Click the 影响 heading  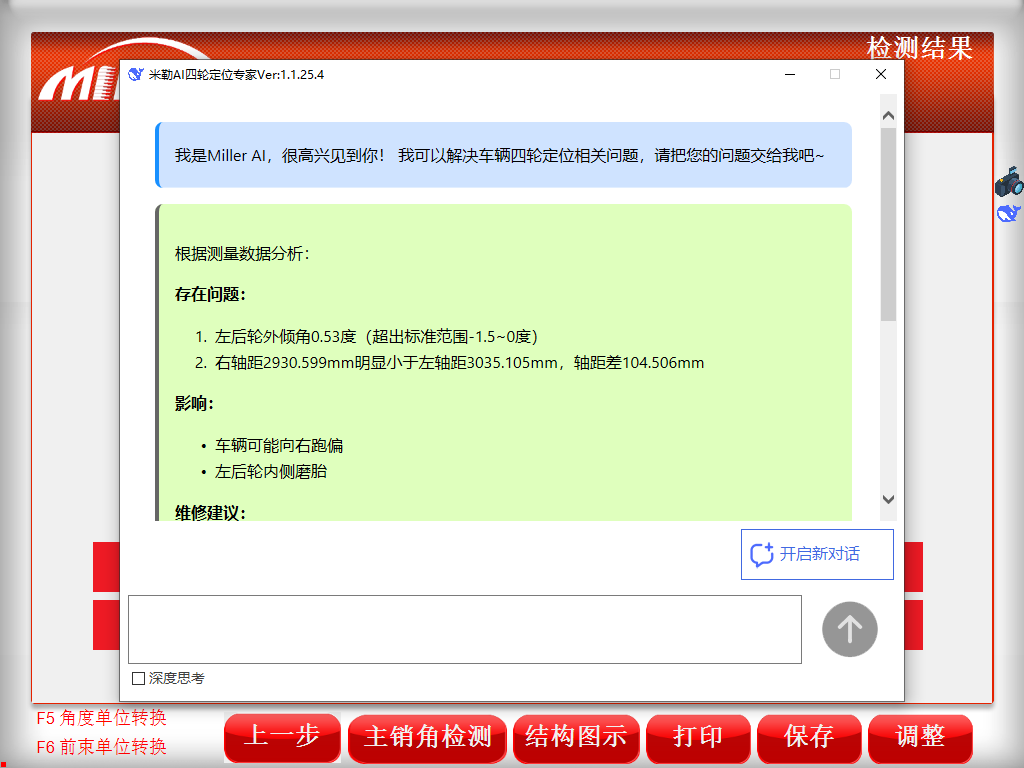(x=194, y=404)
